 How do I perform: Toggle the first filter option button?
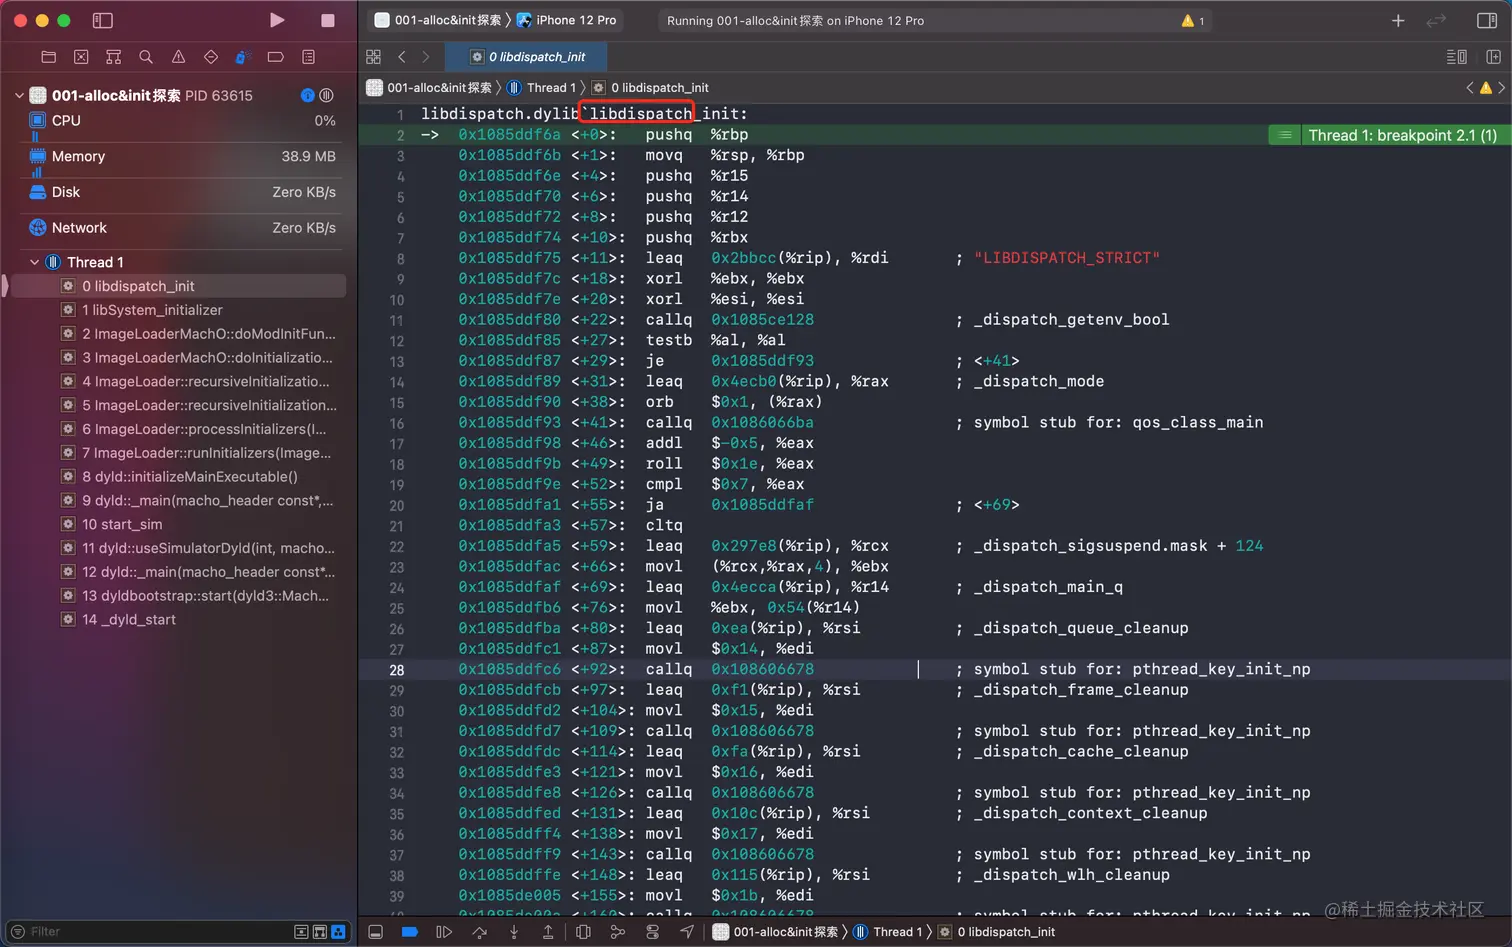(x=301, y=931)
